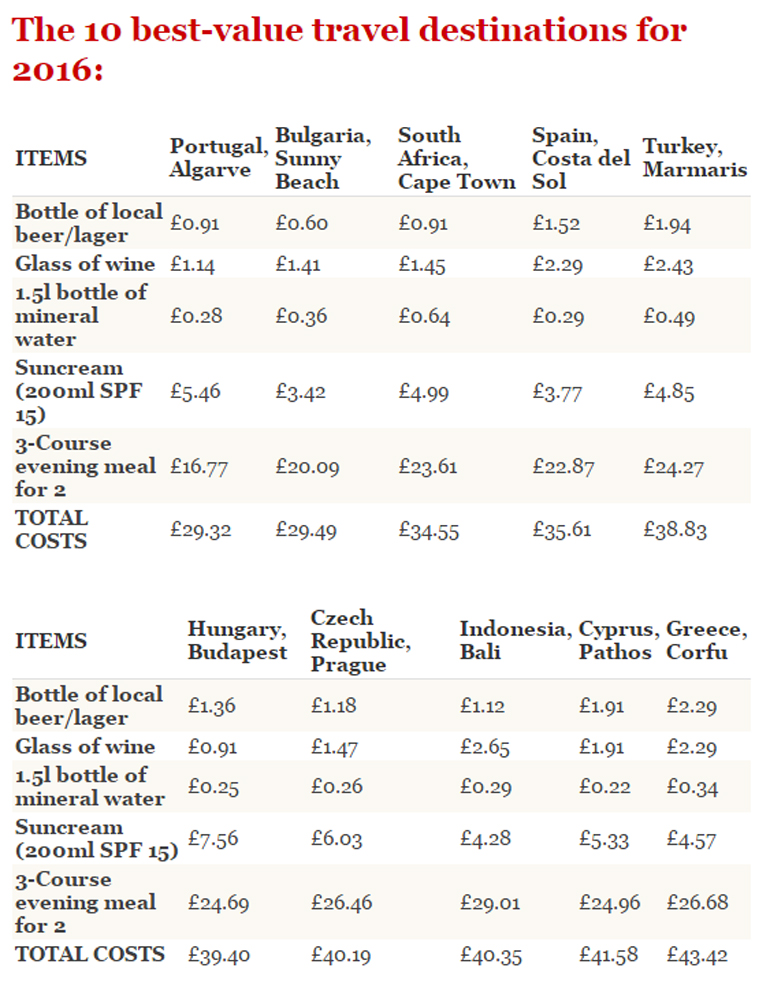
Task: Select the Cyprus, Pathos column header
Action: [x=618, y=641]
